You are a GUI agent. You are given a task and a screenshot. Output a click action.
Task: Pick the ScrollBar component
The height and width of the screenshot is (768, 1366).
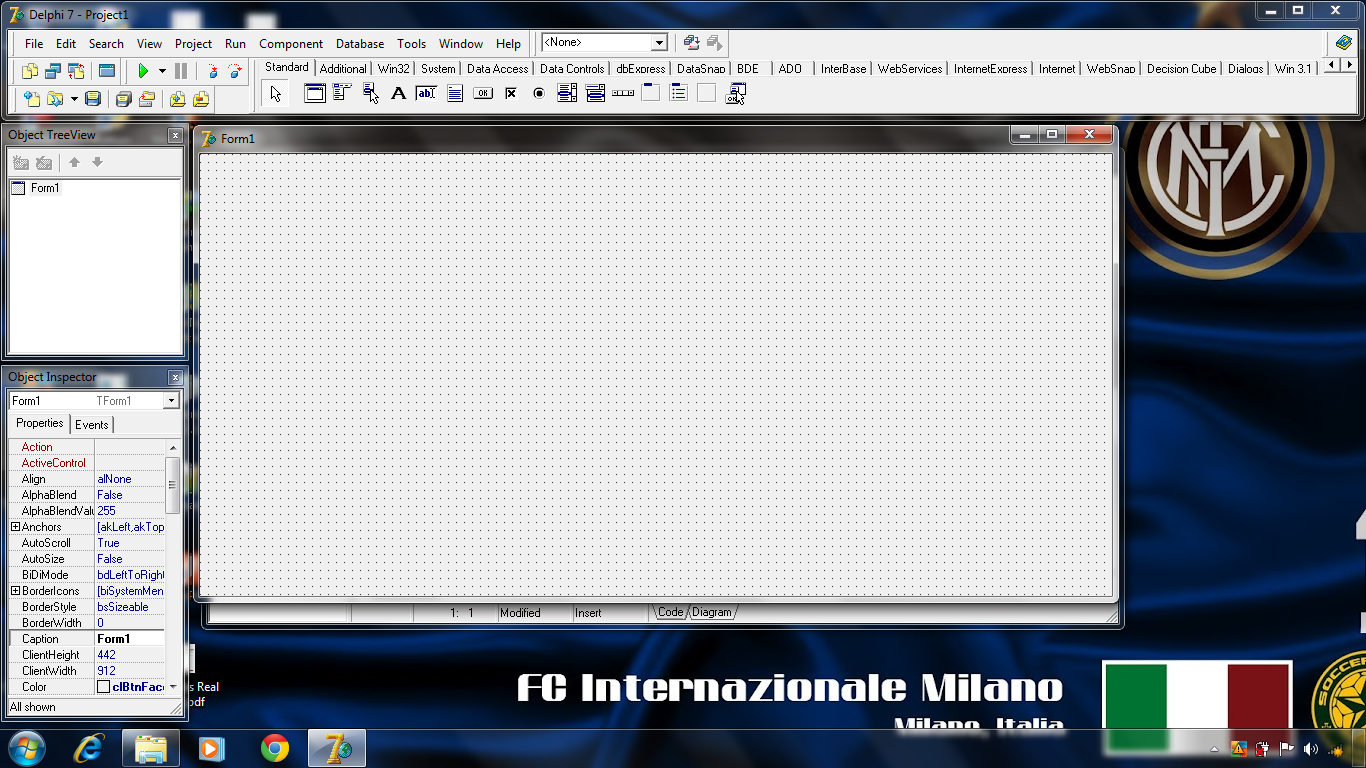(623, 93)
